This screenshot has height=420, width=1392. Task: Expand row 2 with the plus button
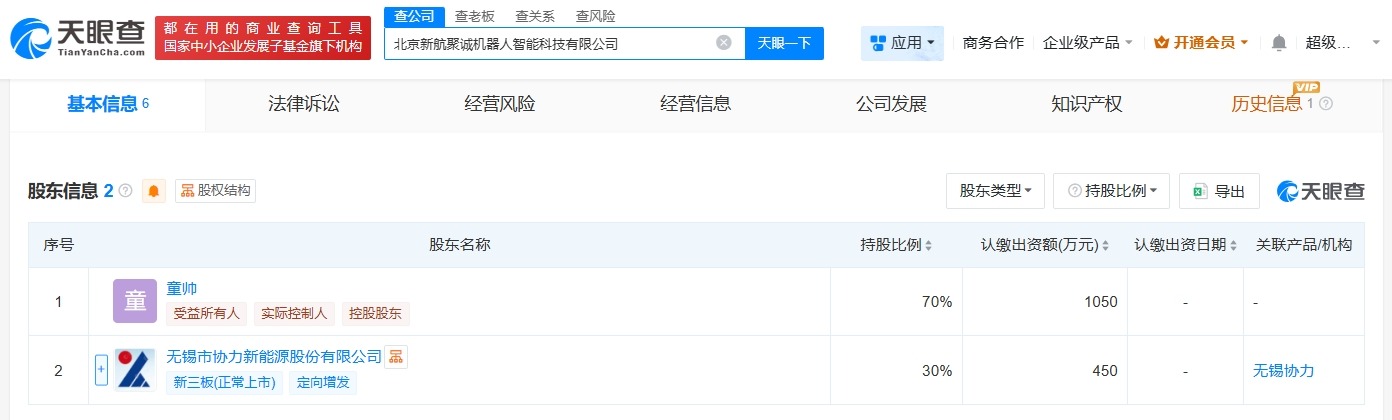(101, 370)
